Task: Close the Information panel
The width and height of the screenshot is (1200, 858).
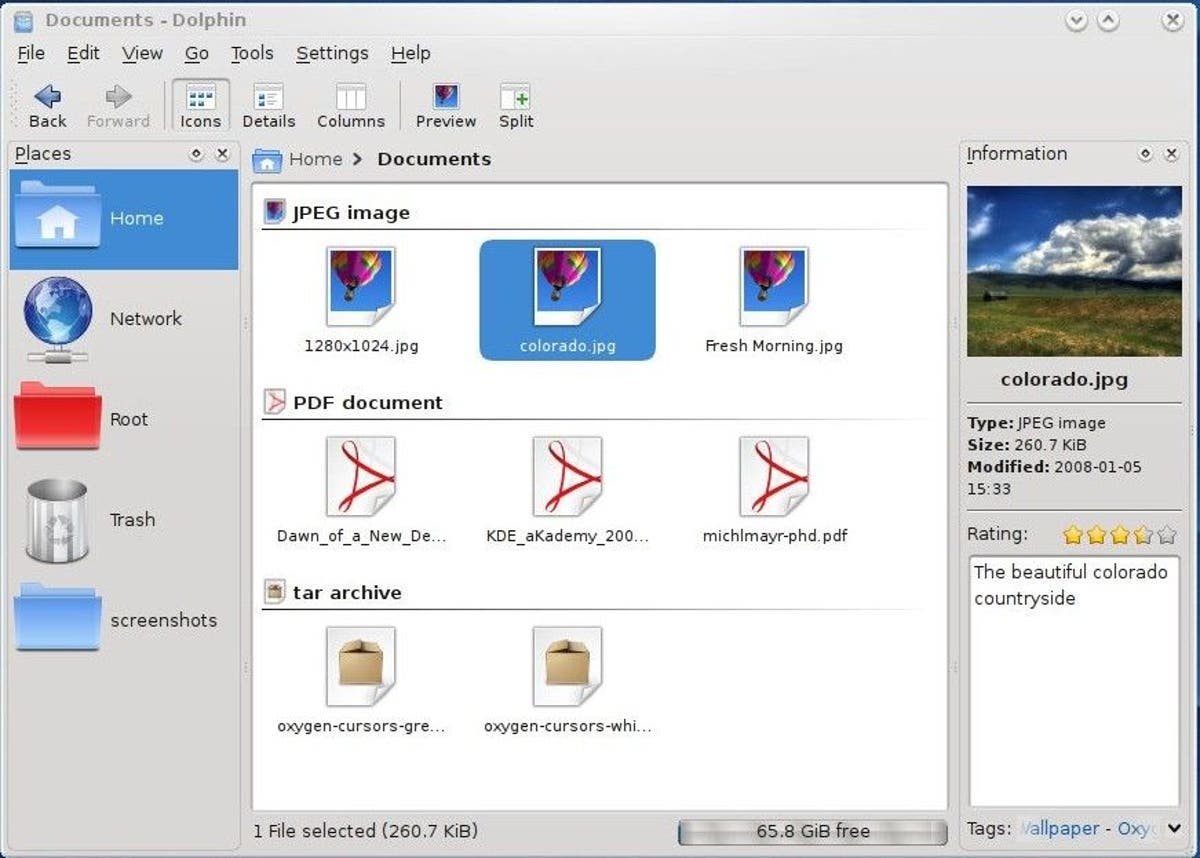Action: [1171, 154]
